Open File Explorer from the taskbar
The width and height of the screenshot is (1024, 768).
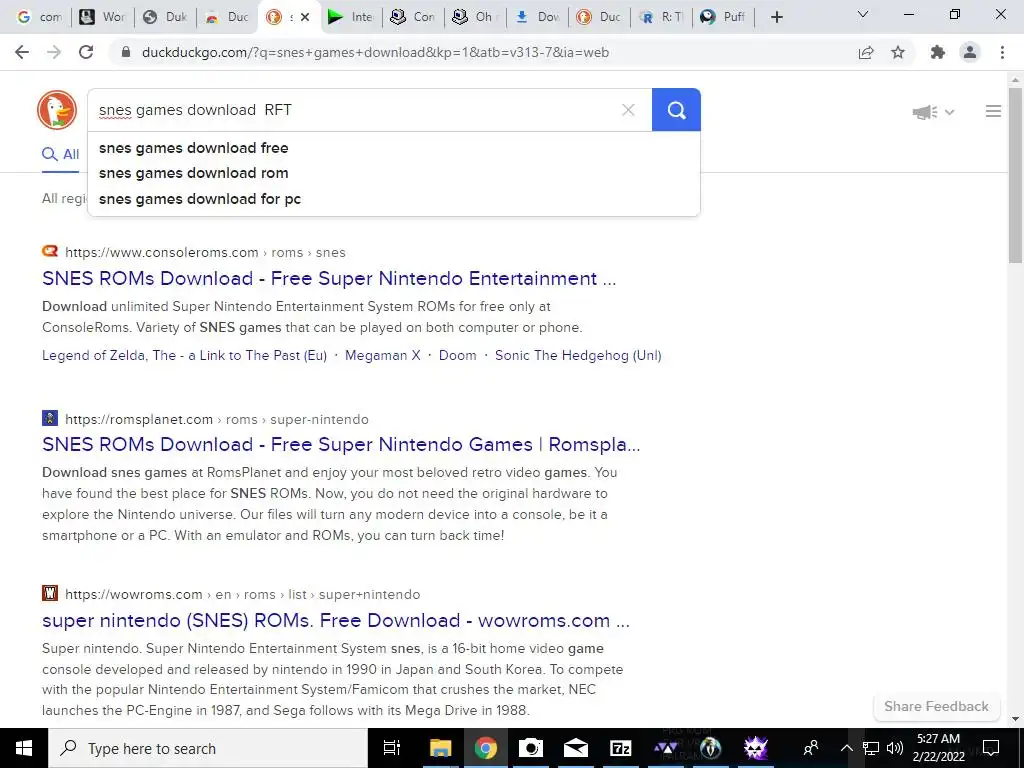[440, 748]
